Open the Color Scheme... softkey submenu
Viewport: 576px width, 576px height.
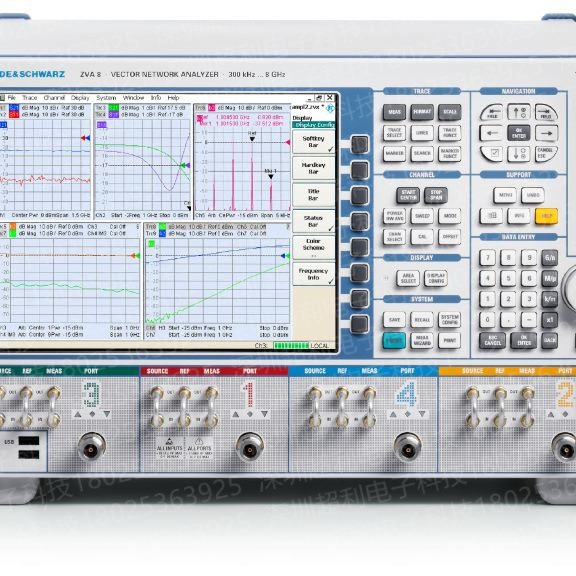(313, 247)
